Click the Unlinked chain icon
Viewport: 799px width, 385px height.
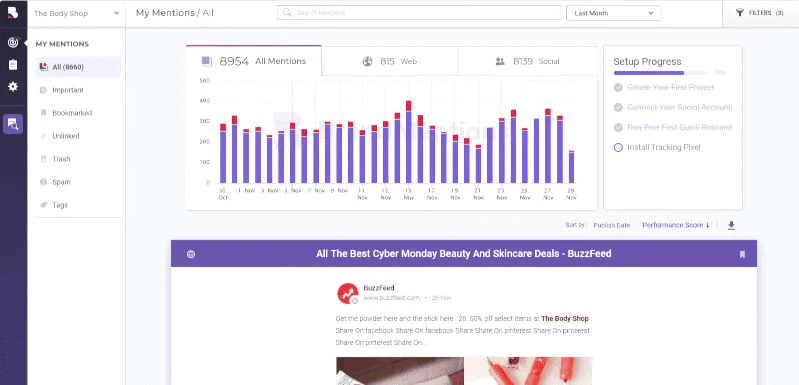tap(43, 136)
